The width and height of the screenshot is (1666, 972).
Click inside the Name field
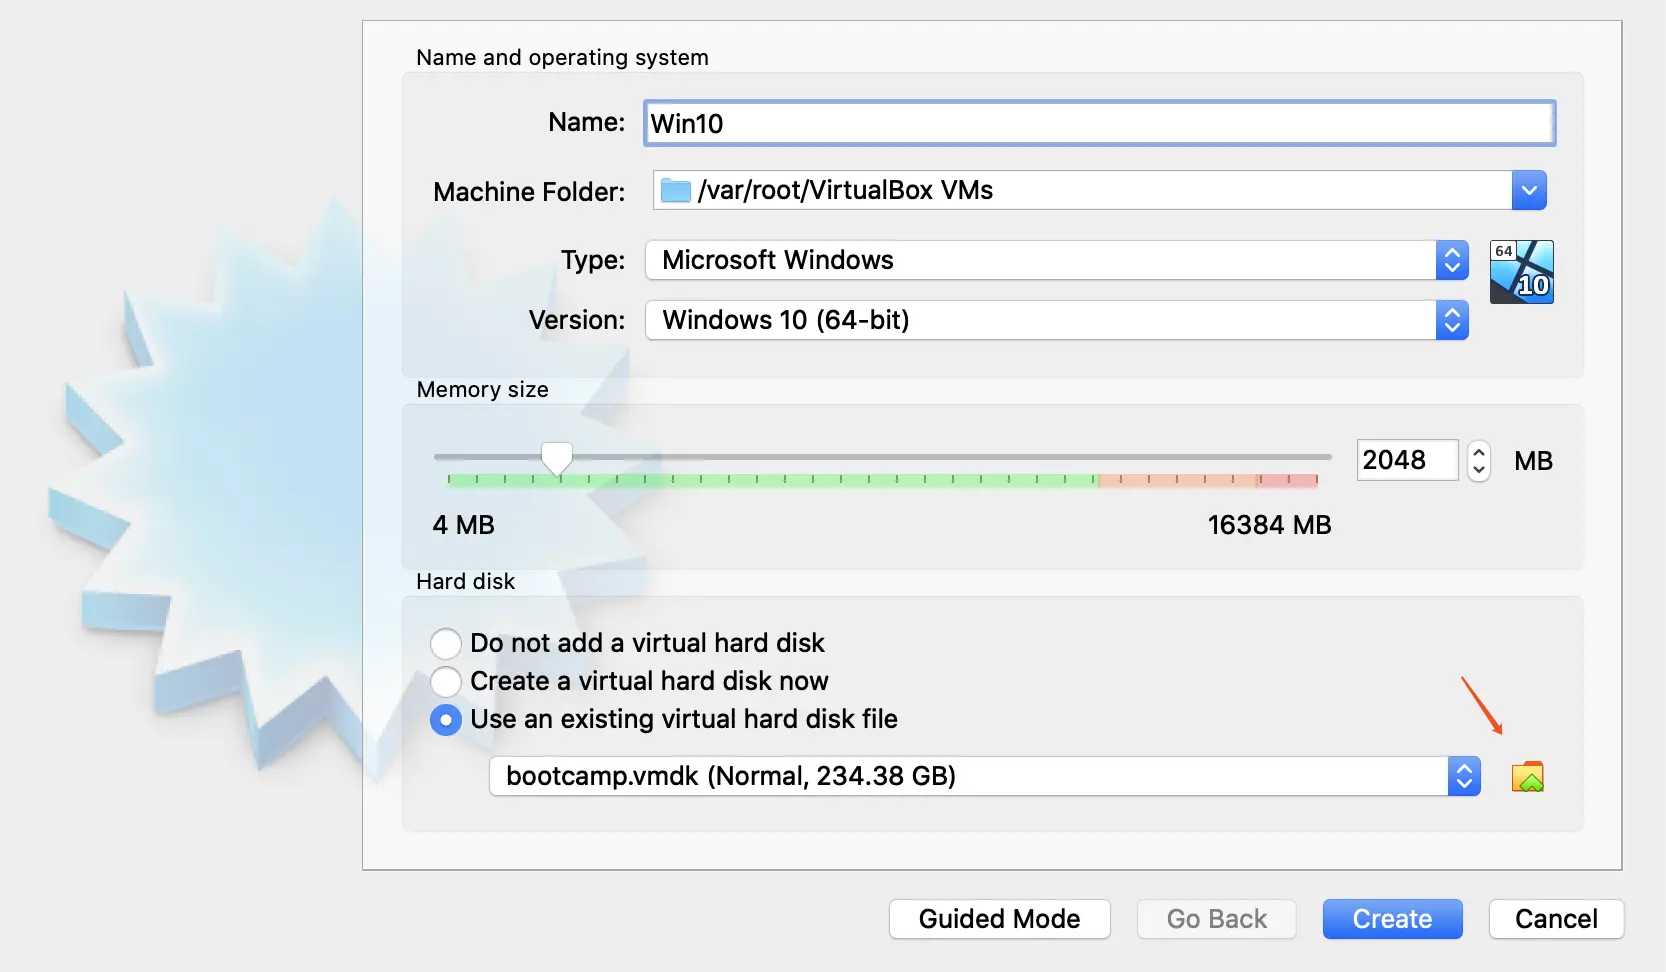(x=1000, y=123)
